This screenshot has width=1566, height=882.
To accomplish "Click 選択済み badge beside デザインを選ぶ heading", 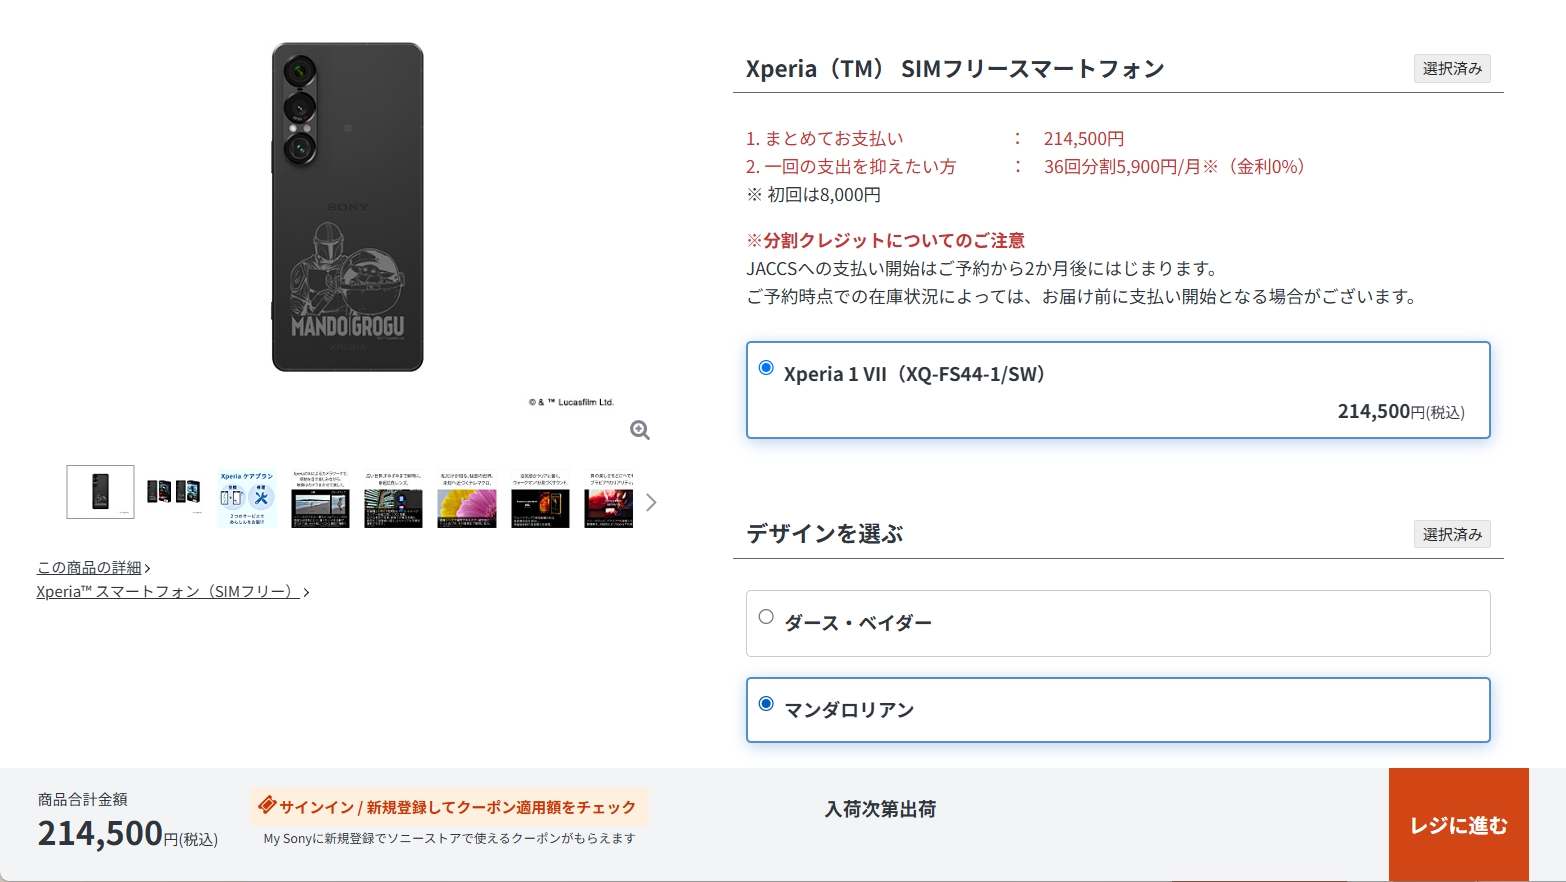I will (1452, 534).
